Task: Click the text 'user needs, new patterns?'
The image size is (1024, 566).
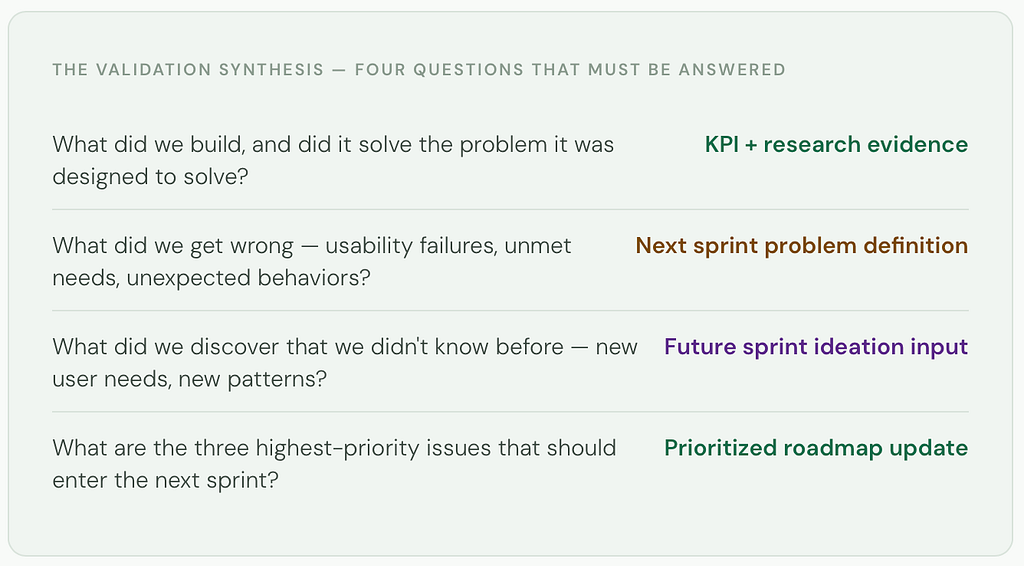Action: pyautogui.click(x=189, y=379)
